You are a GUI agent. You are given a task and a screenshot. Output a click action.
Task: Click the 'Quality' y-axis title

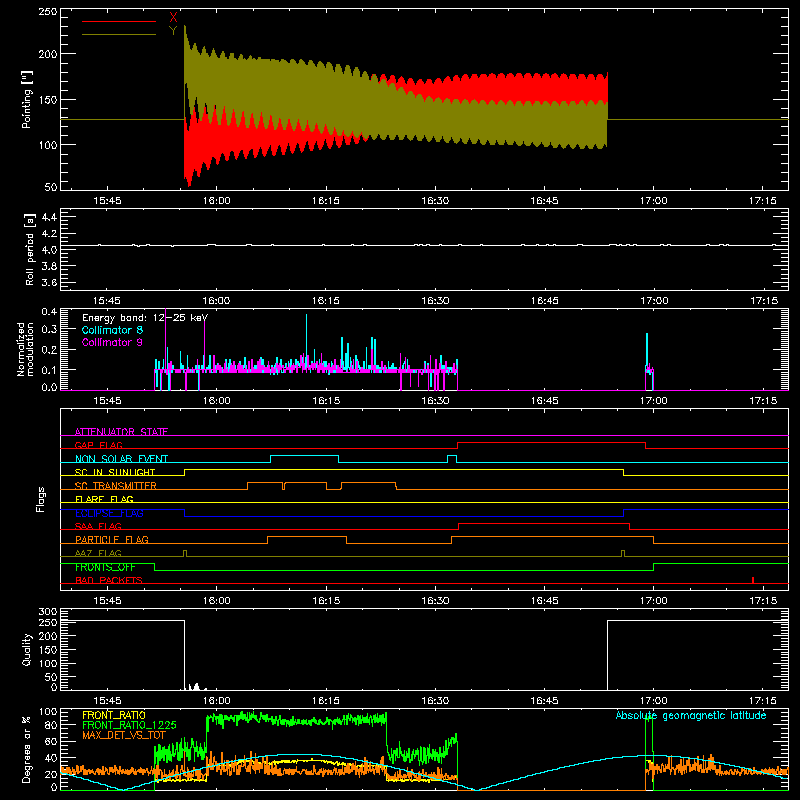click(x=27, y=649)
